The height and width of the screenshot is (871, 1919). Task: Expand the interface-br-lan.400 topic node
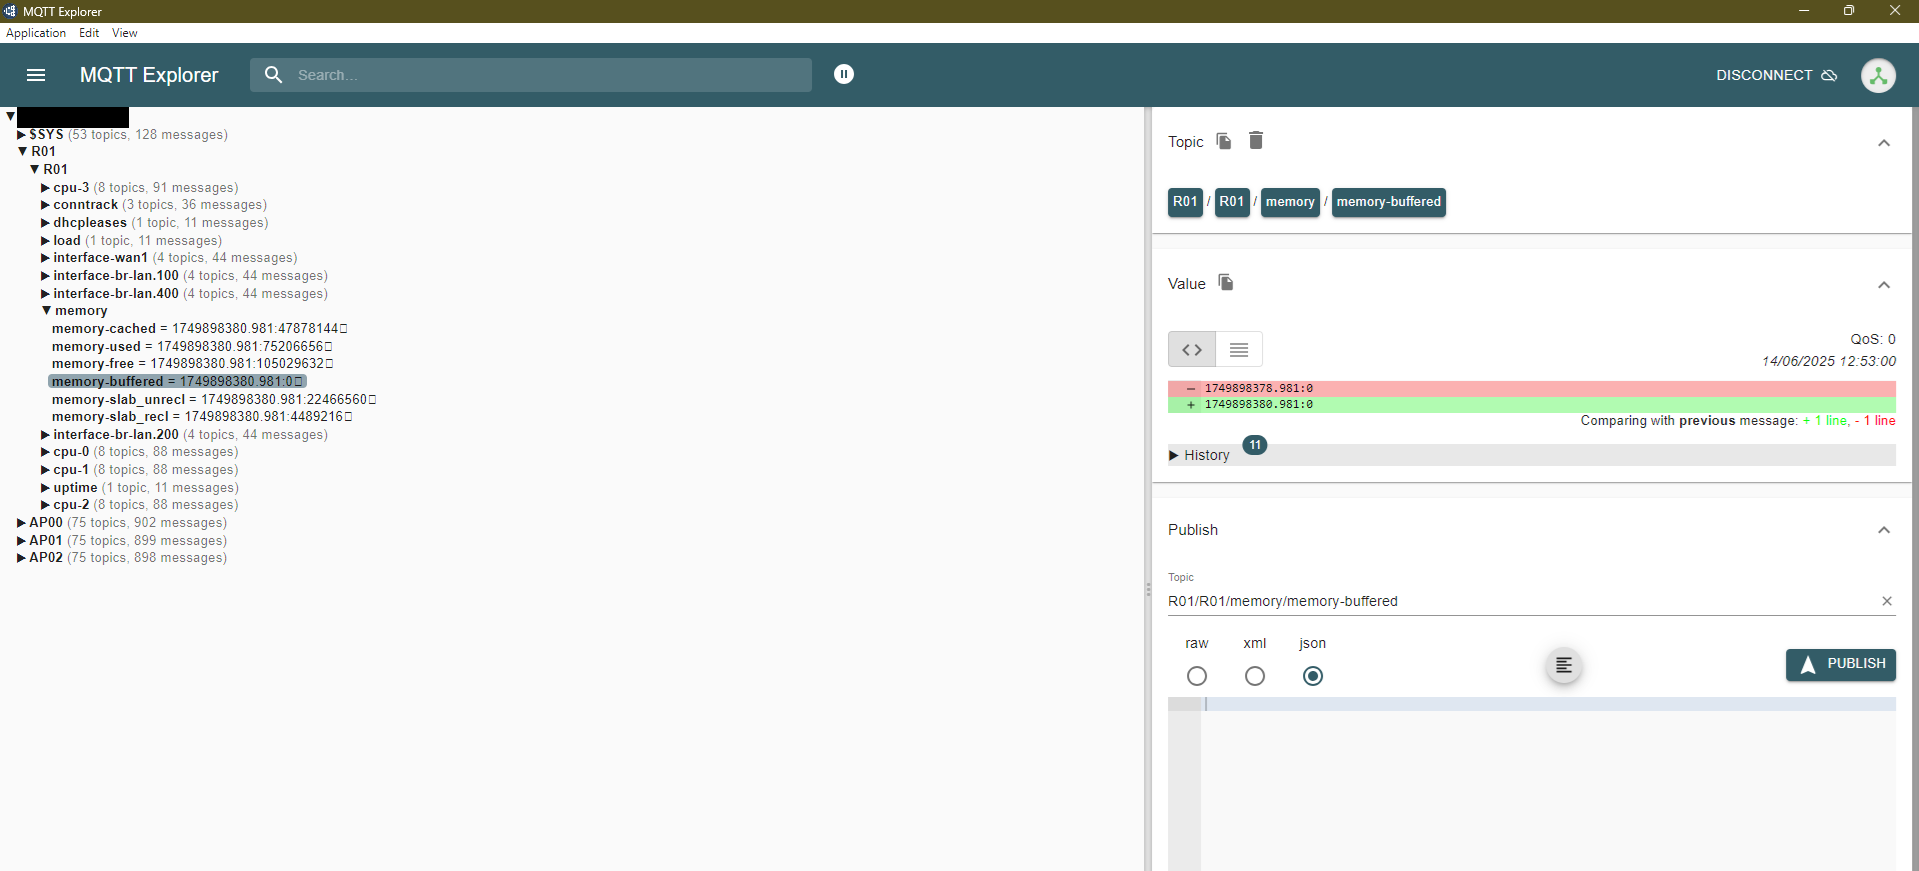coord(45,294)
